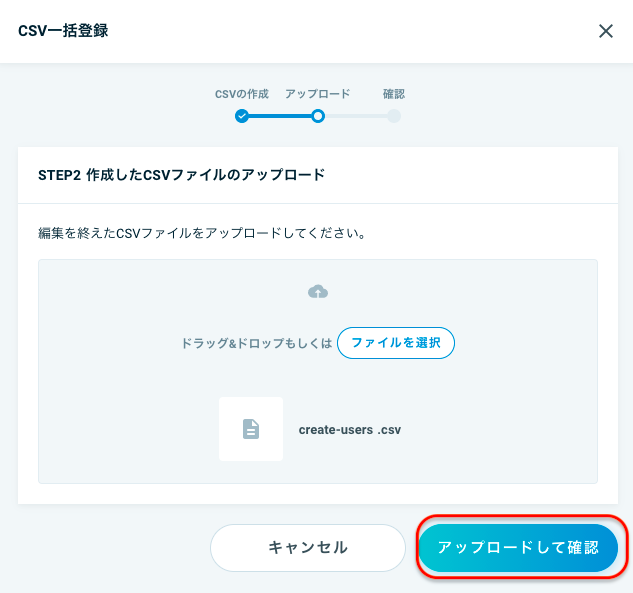Click the キャンセル button
The image size is (633, 593).
point(308,547)
